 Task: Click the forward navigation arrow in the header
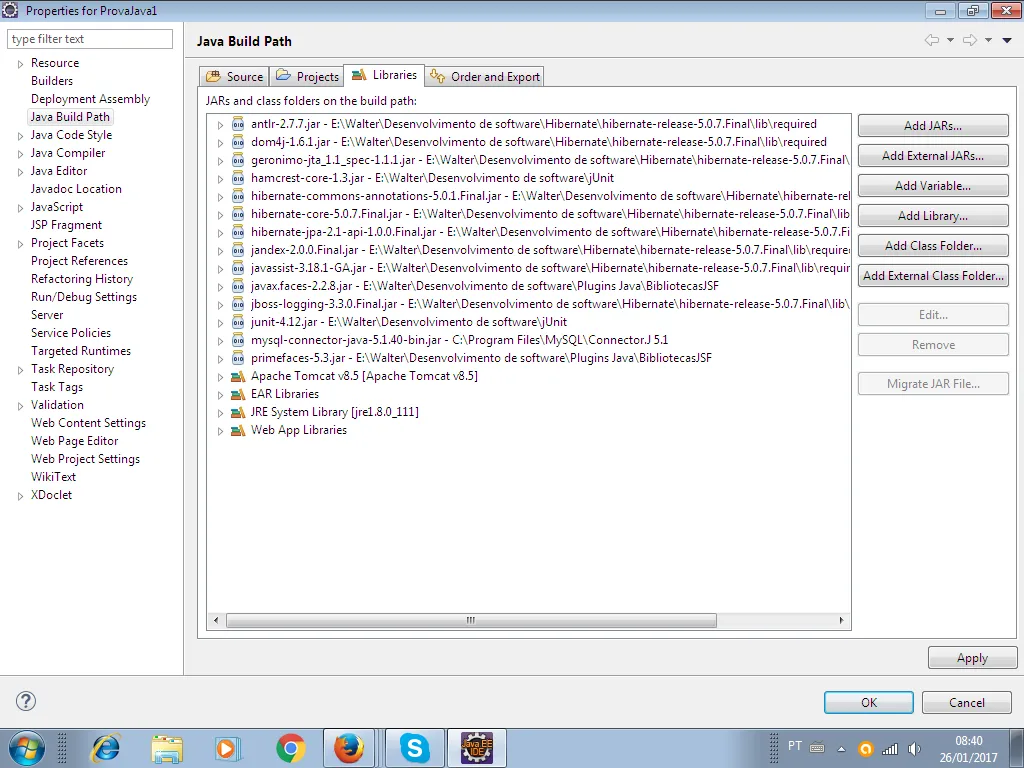[970, 40]
